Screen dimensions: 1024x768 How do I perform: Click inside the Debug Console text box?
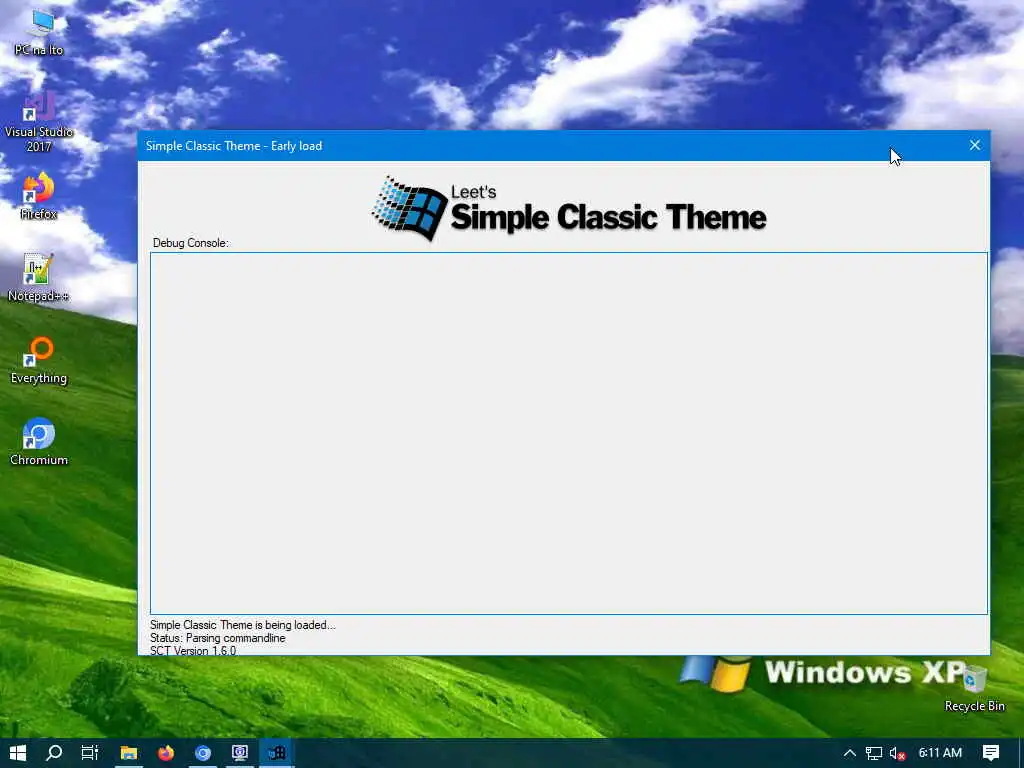click(569, 433)
